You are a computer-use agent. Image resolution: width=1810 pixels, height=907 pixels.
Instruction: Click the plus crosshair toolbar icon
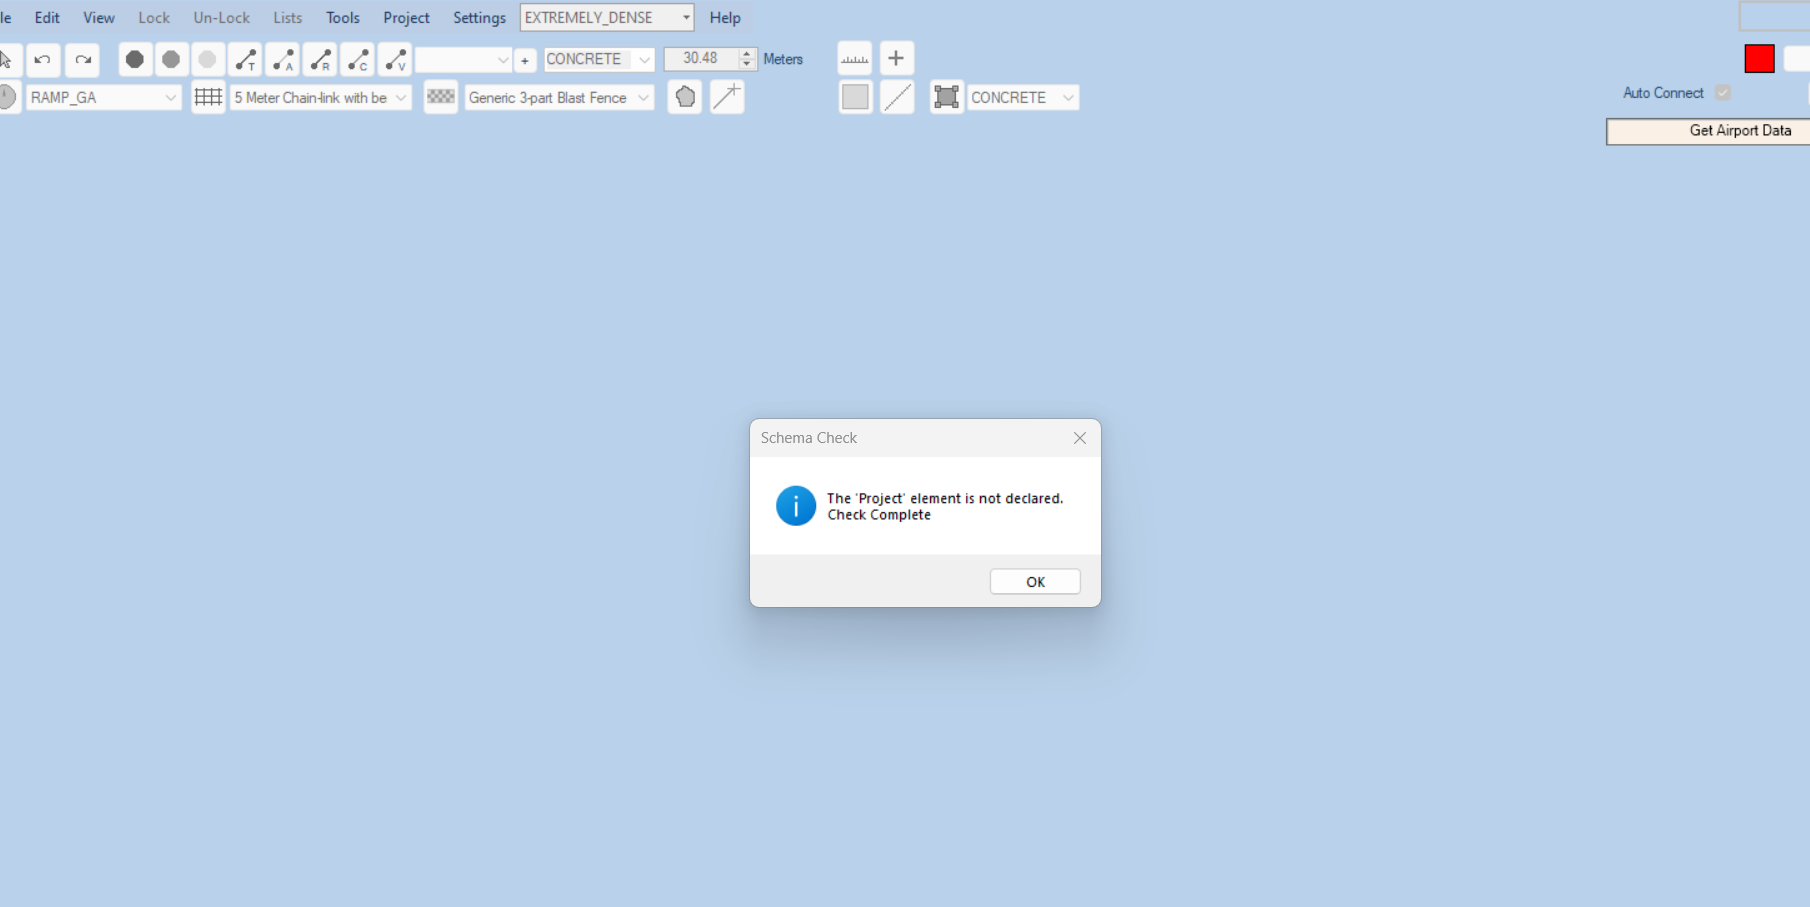896,59
